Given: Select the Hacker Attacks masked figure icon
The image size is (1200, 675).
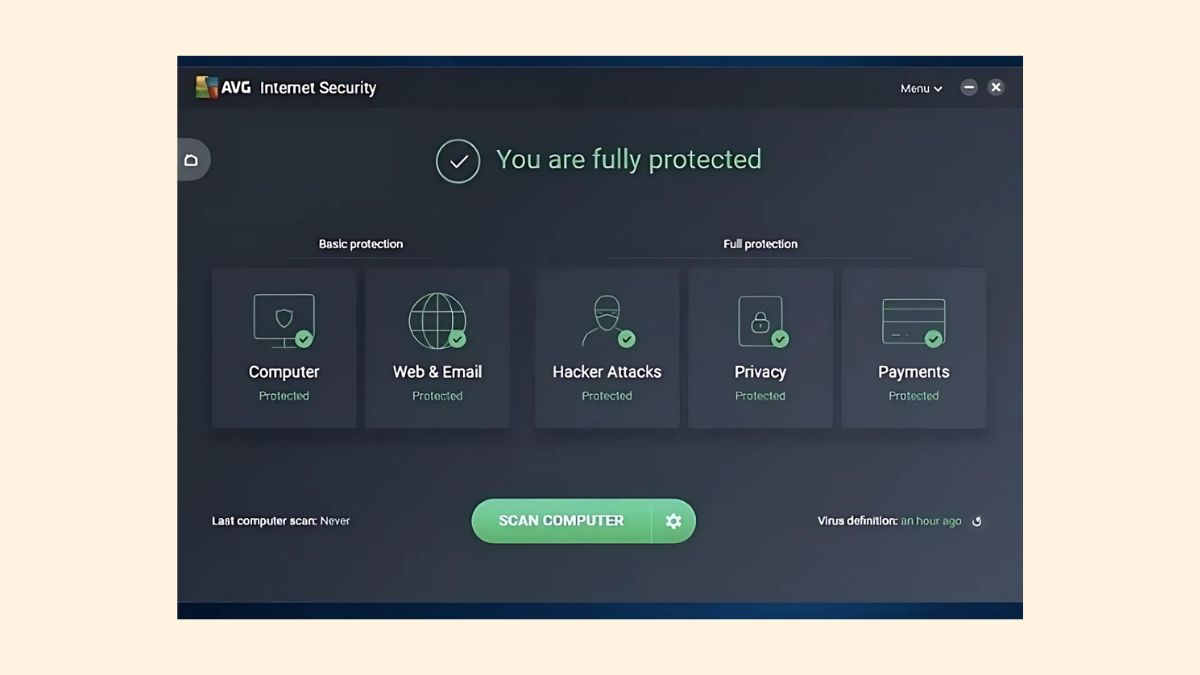Looking at the screenshot, I should coord(604,320).
